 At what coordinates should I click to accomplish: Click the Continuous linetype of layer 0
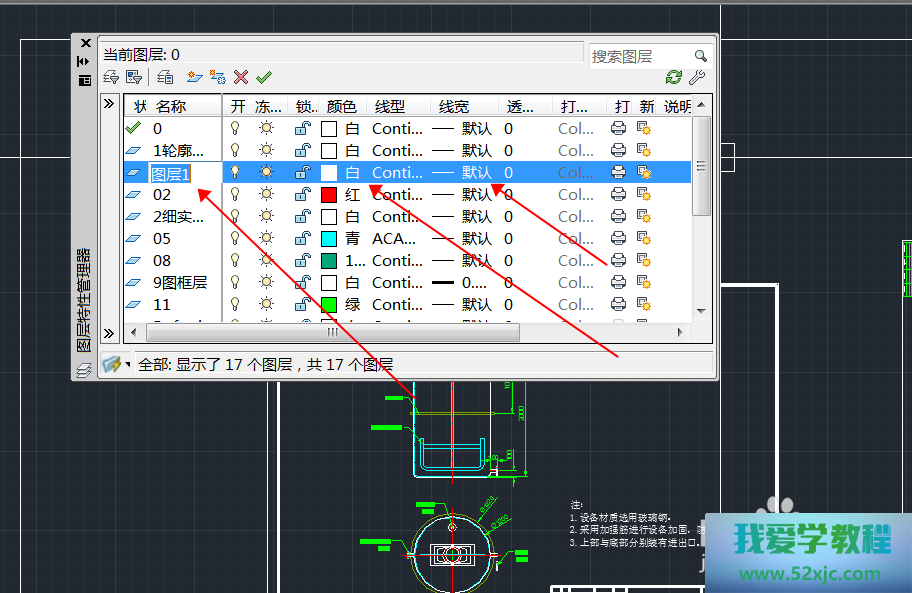pos(397,129)
